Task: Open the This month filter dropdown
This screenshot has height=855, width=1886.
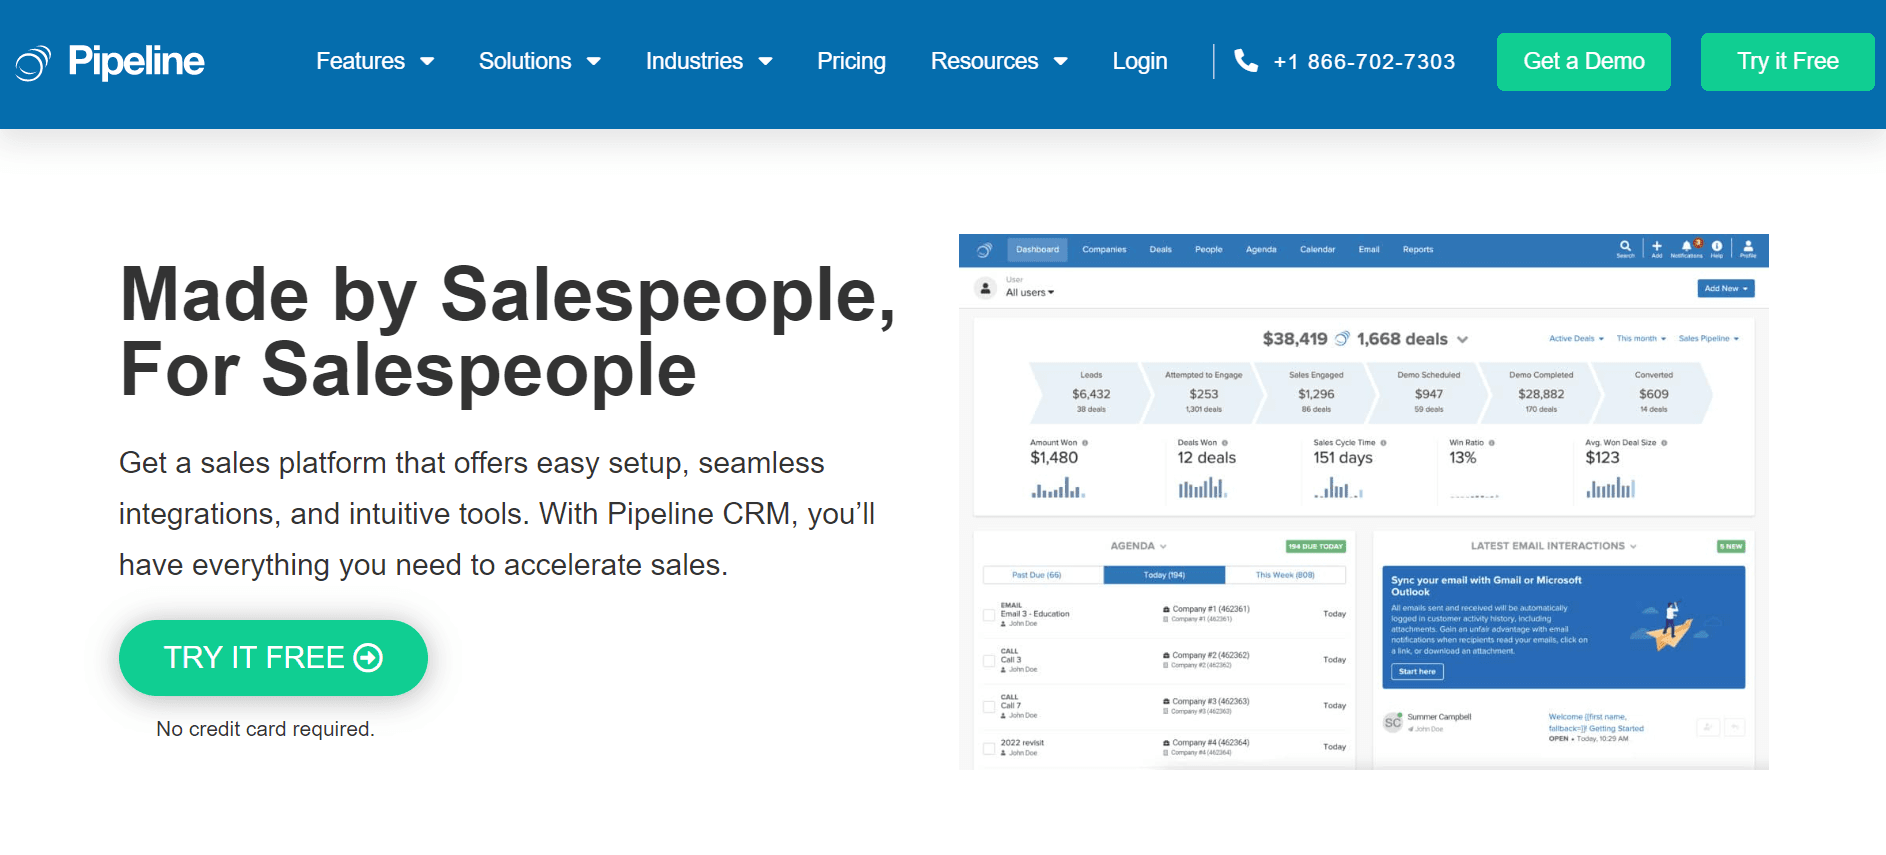Action: 1641,339
